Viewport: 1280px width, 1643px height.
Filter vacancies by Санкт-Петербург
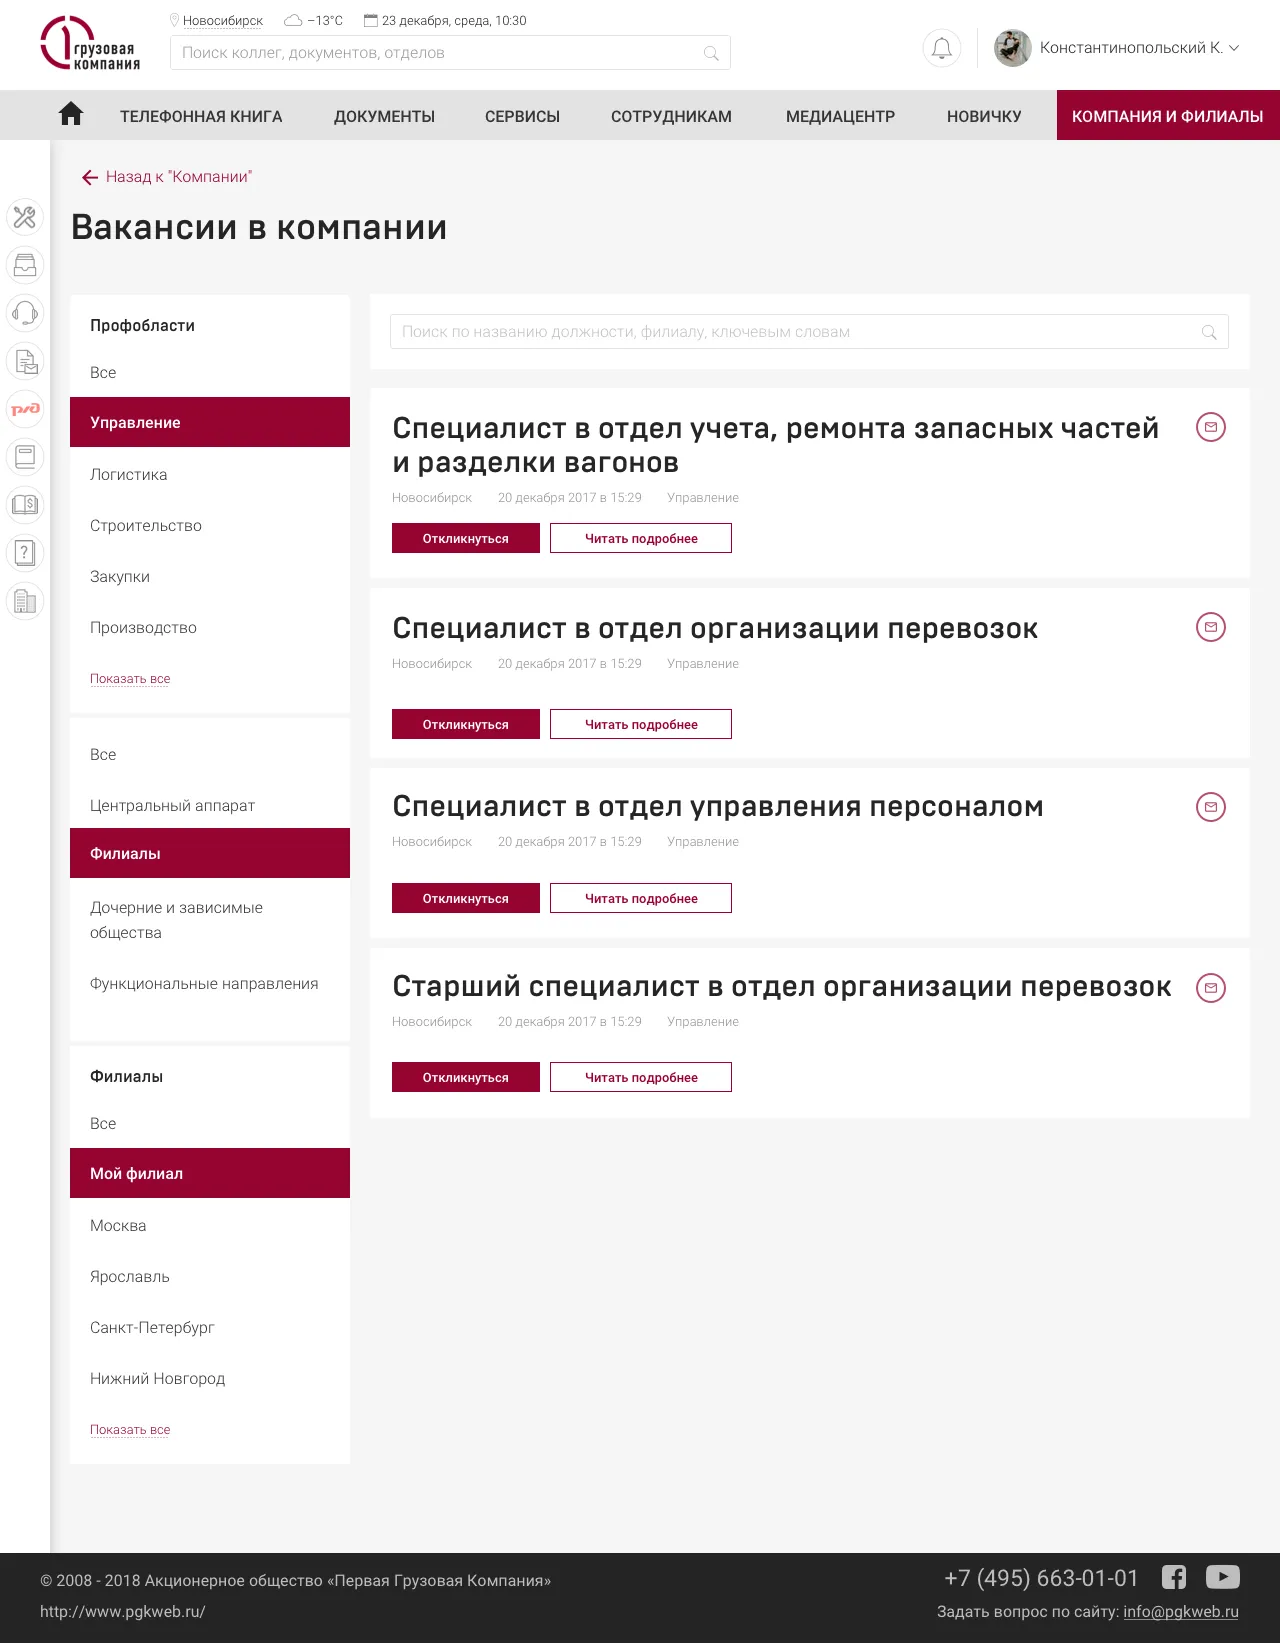click(152, 1327)
